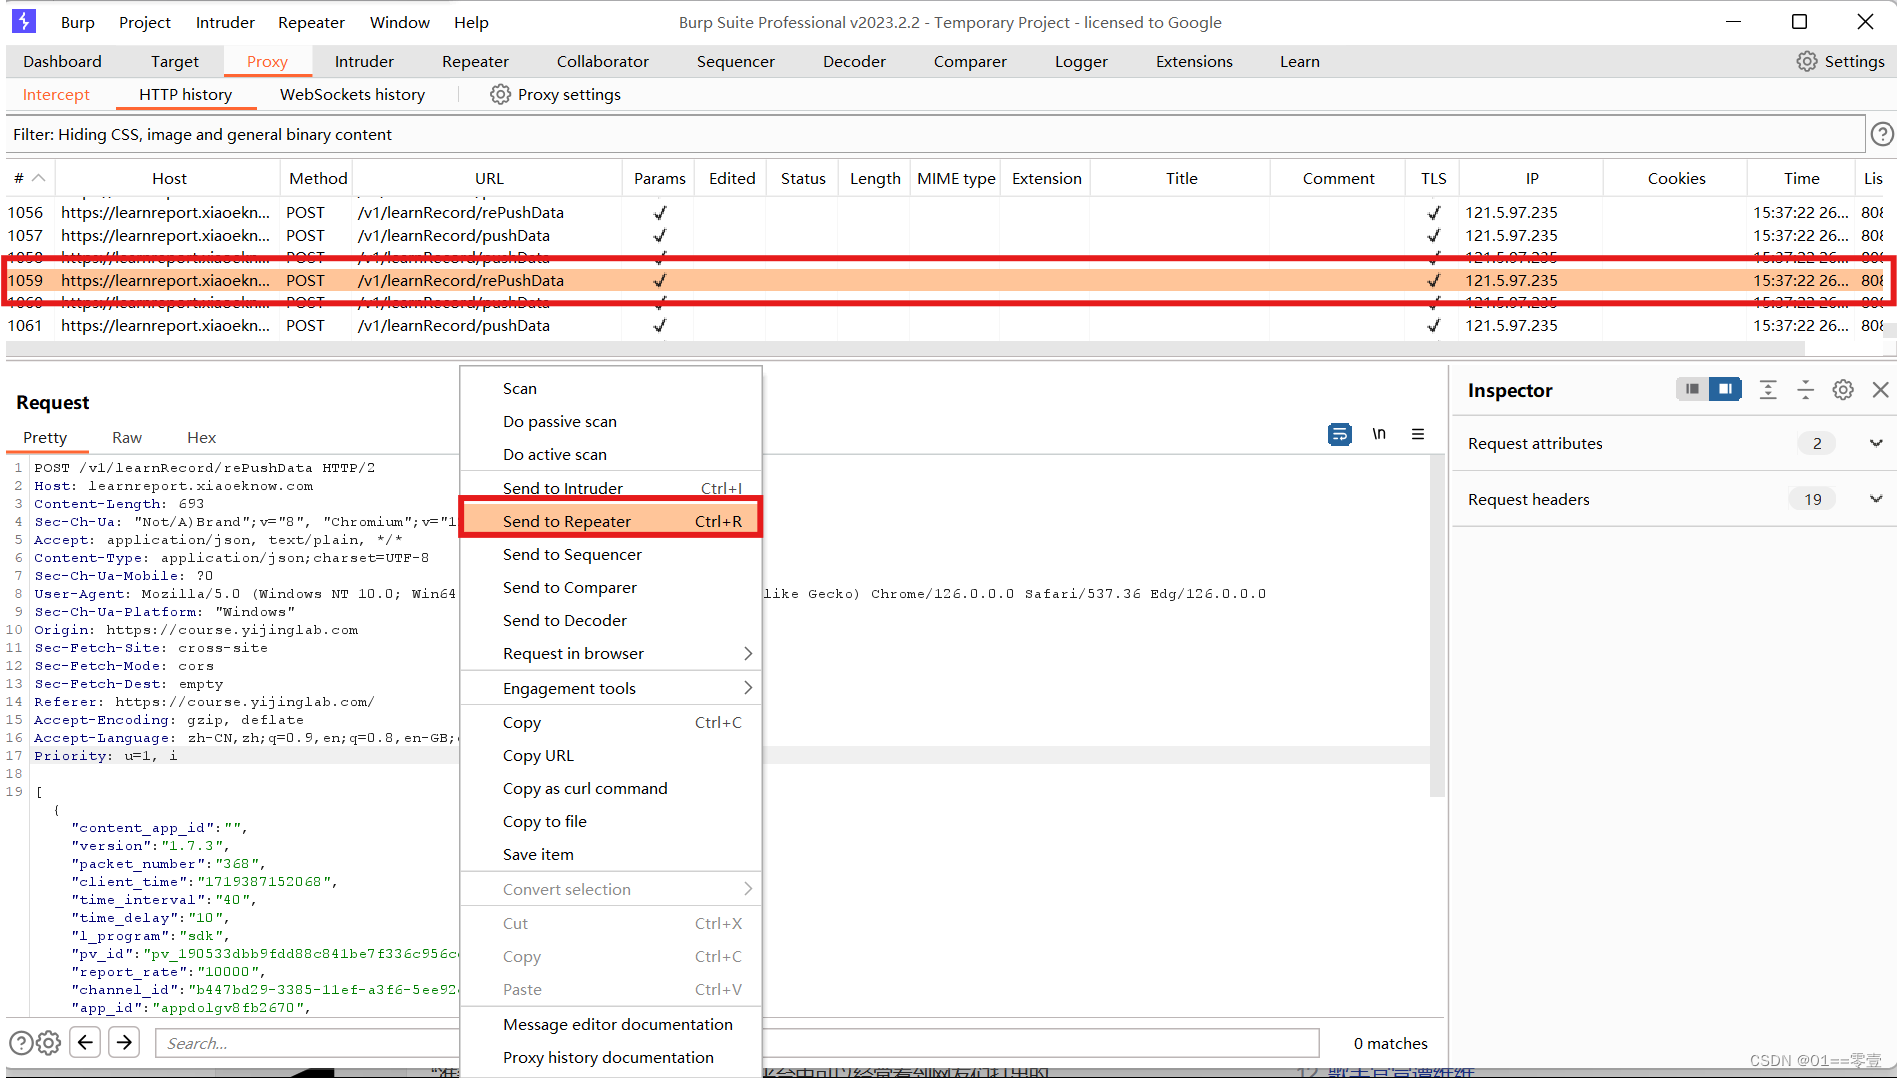The height and width of the screenshot is (1078, 1897).
Task: Switch to the Extensions tab
Action: coord(1194,61)
